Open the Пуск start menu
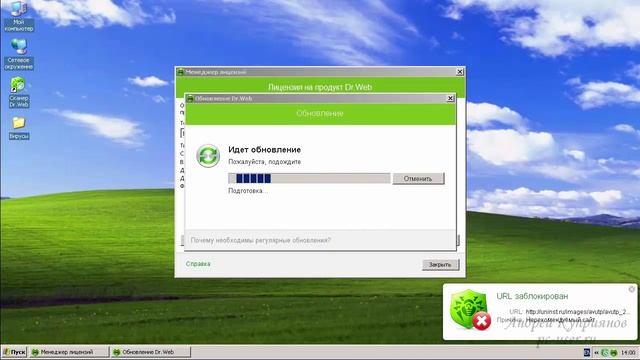 pos(14,352)
